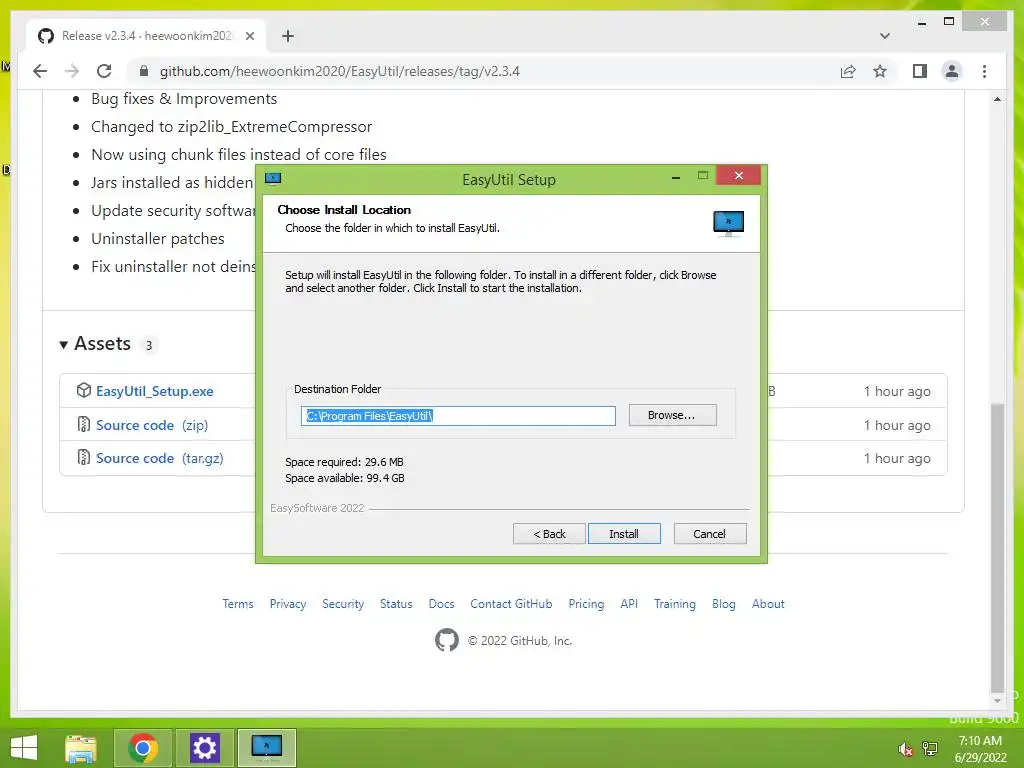Open the Docs footer link
Viewport: 1024px width, 768px height.
coord(441,604)
